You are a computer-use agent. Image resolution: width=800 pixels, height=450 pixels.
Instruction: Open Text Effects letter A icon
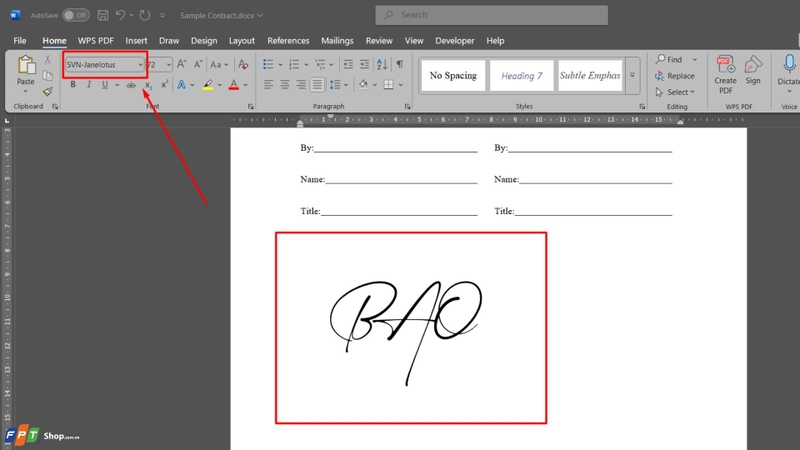[181, 85]
